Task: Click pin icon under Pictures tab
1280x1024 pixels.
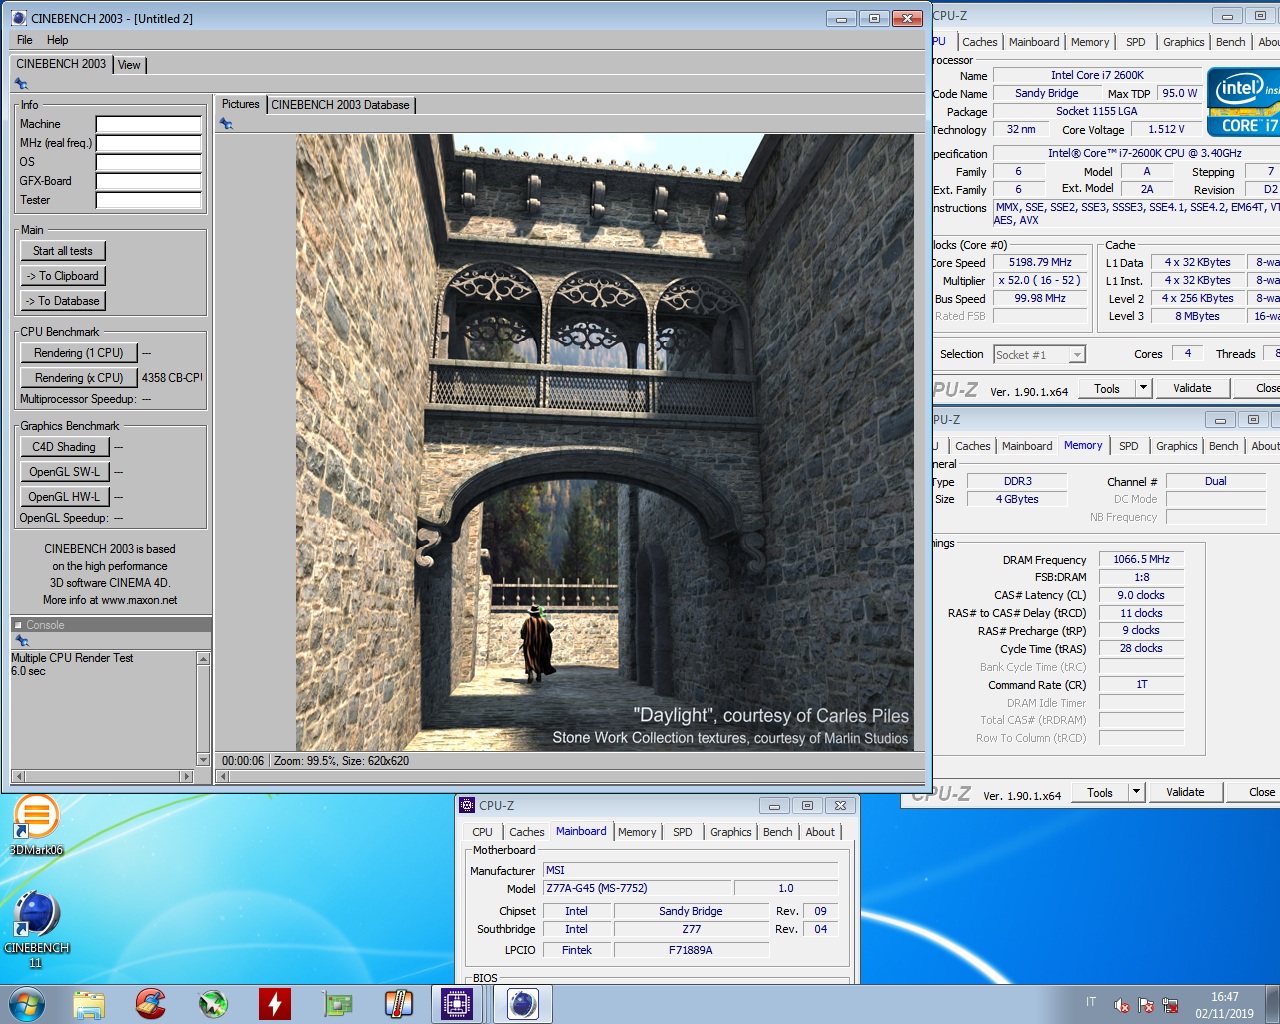Action: click(227, 124)
